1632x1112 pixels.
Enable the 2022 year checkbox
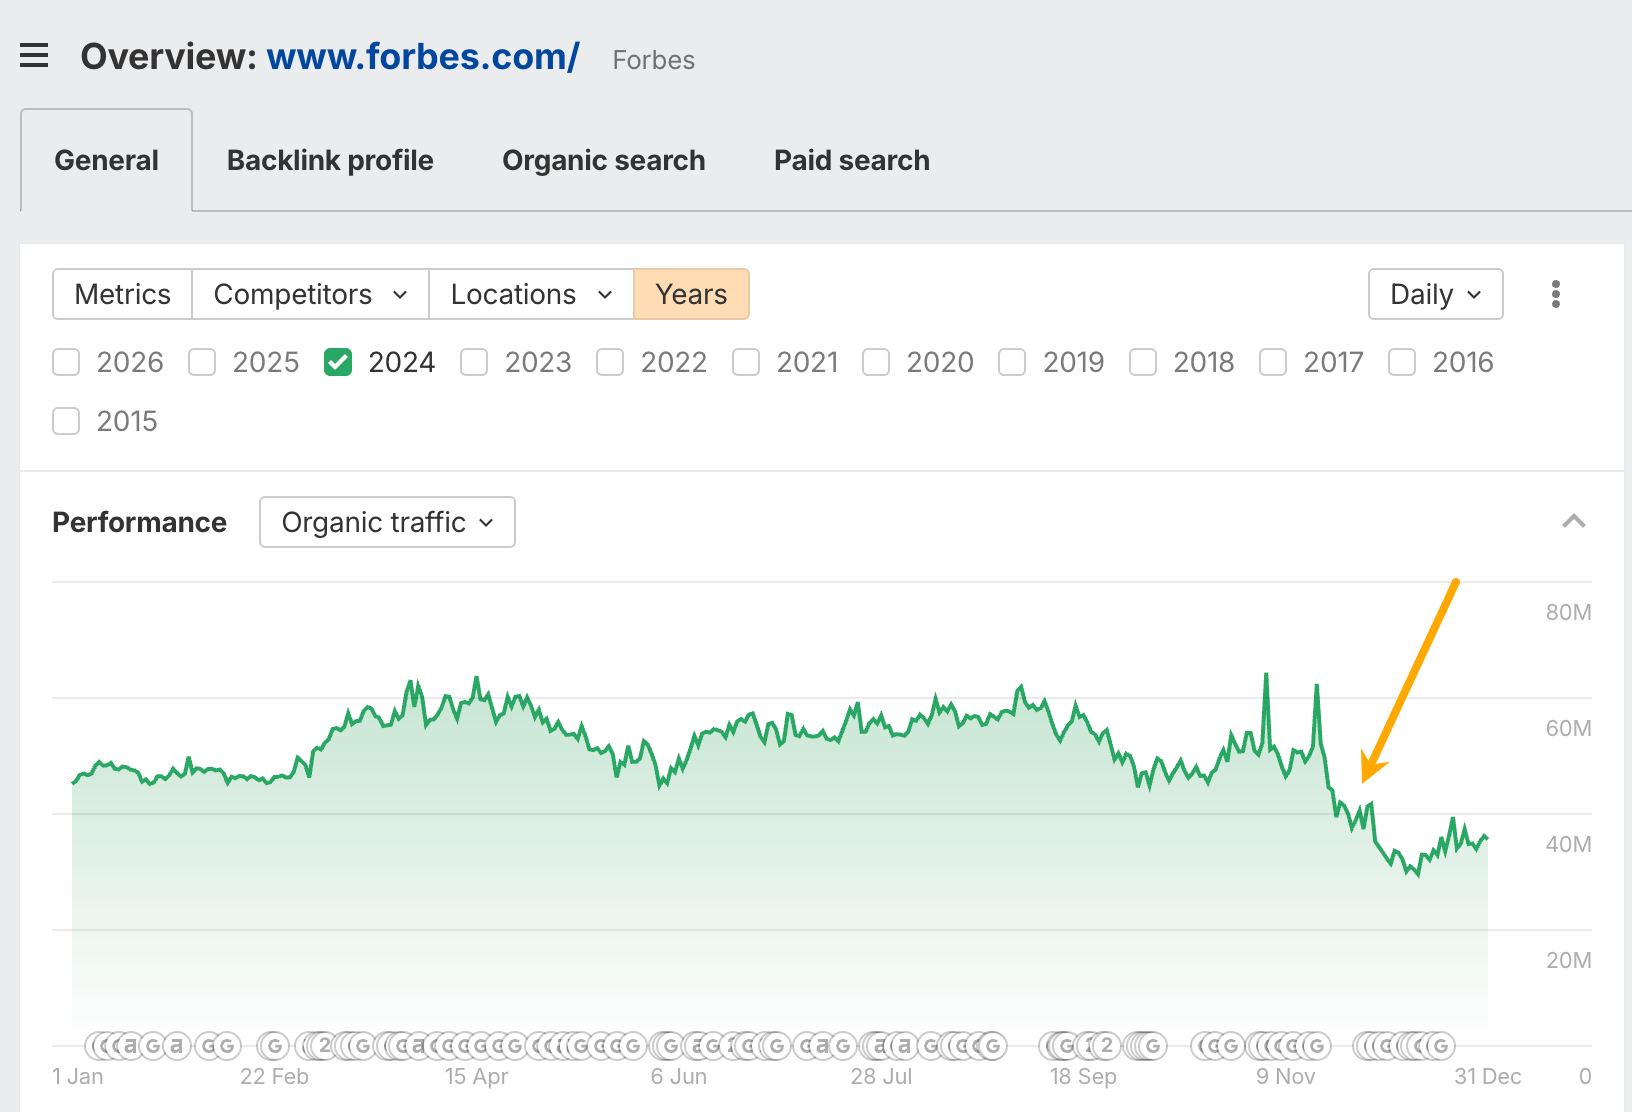tap(610, 362)
